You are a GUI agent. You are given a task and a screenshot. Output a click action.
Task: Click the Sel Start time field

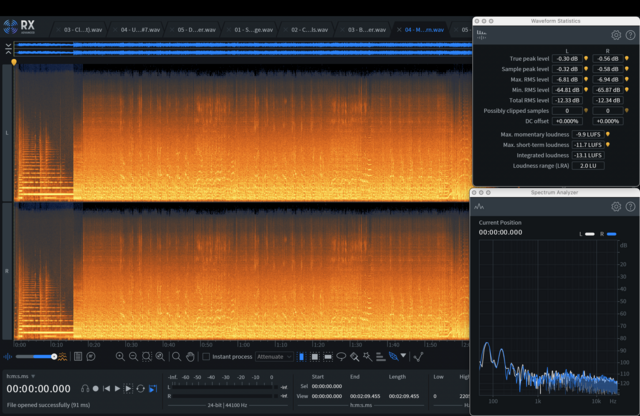click(327, 386)
